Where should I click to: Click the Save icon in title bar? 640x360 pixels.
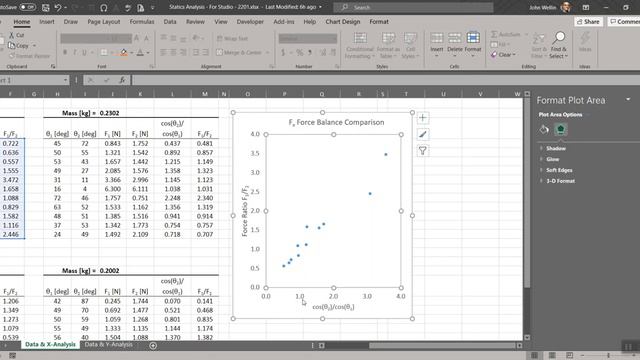click(46, 7)
